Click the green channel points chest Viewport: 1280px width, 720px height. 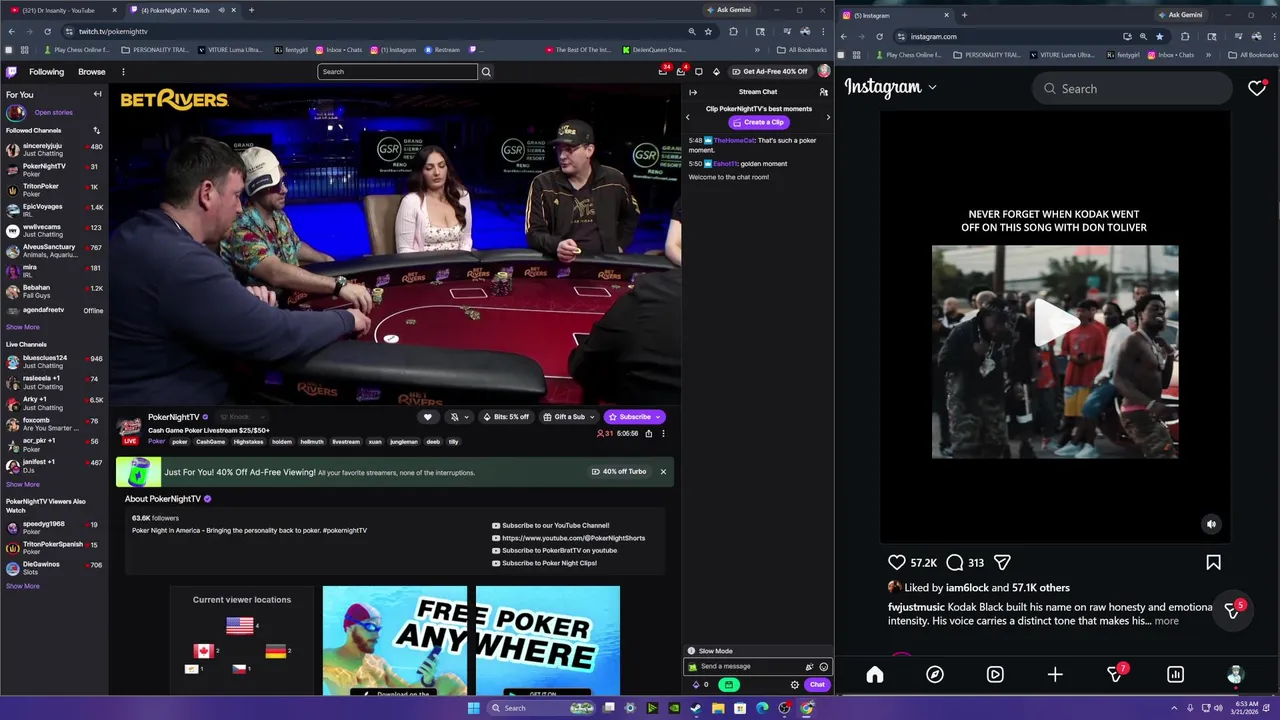[728, 685]
